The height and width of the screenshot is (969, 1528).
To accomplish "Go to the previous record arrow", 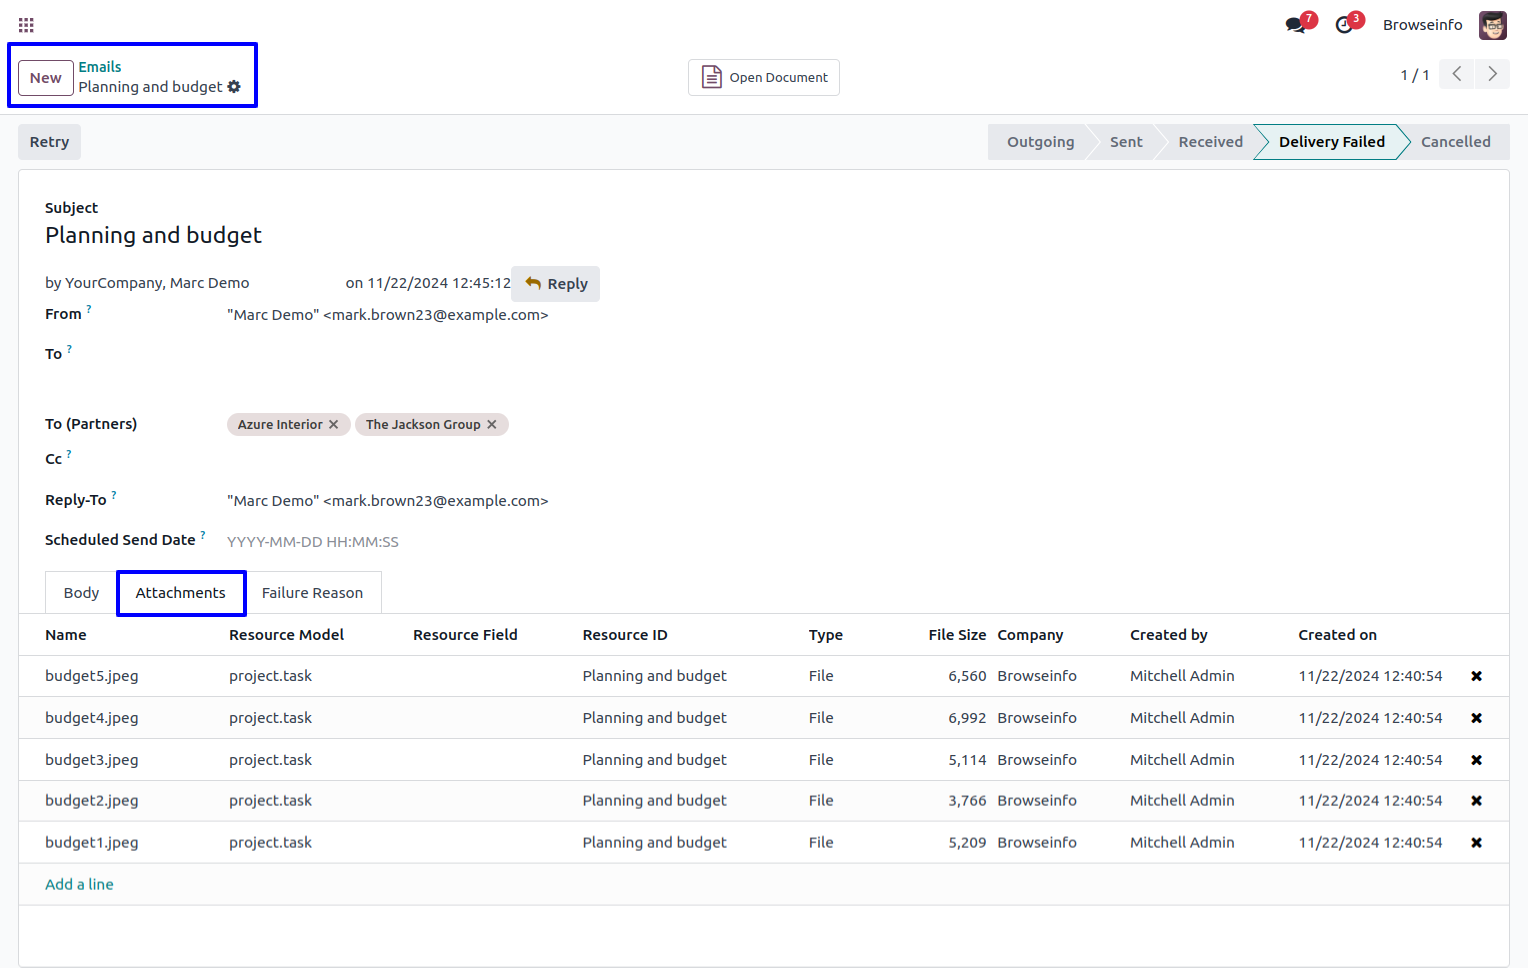I will point(1457,74).
